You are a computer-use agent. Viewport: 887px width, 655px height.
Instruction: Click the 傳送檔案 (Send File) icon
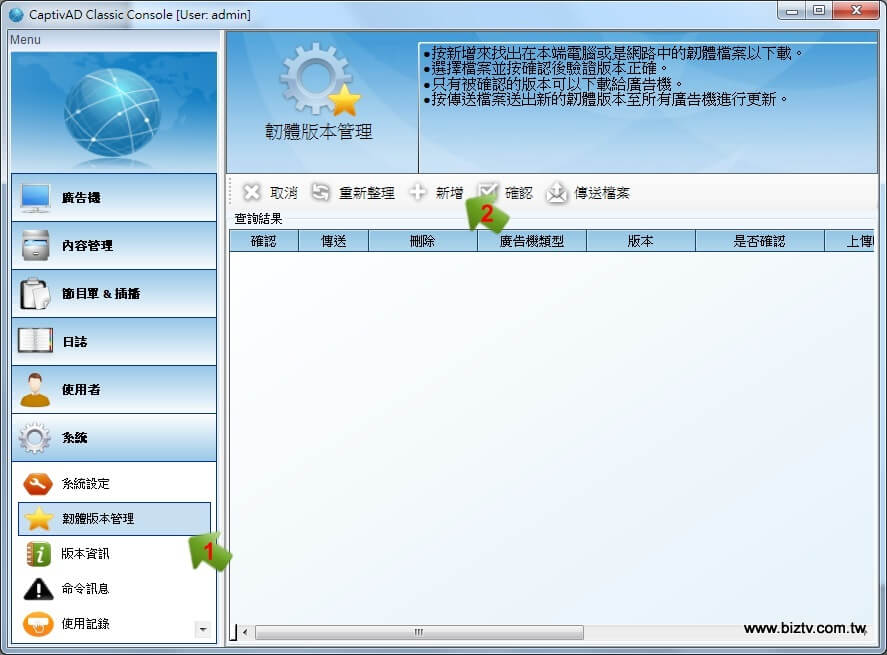[x=557, y=193]
